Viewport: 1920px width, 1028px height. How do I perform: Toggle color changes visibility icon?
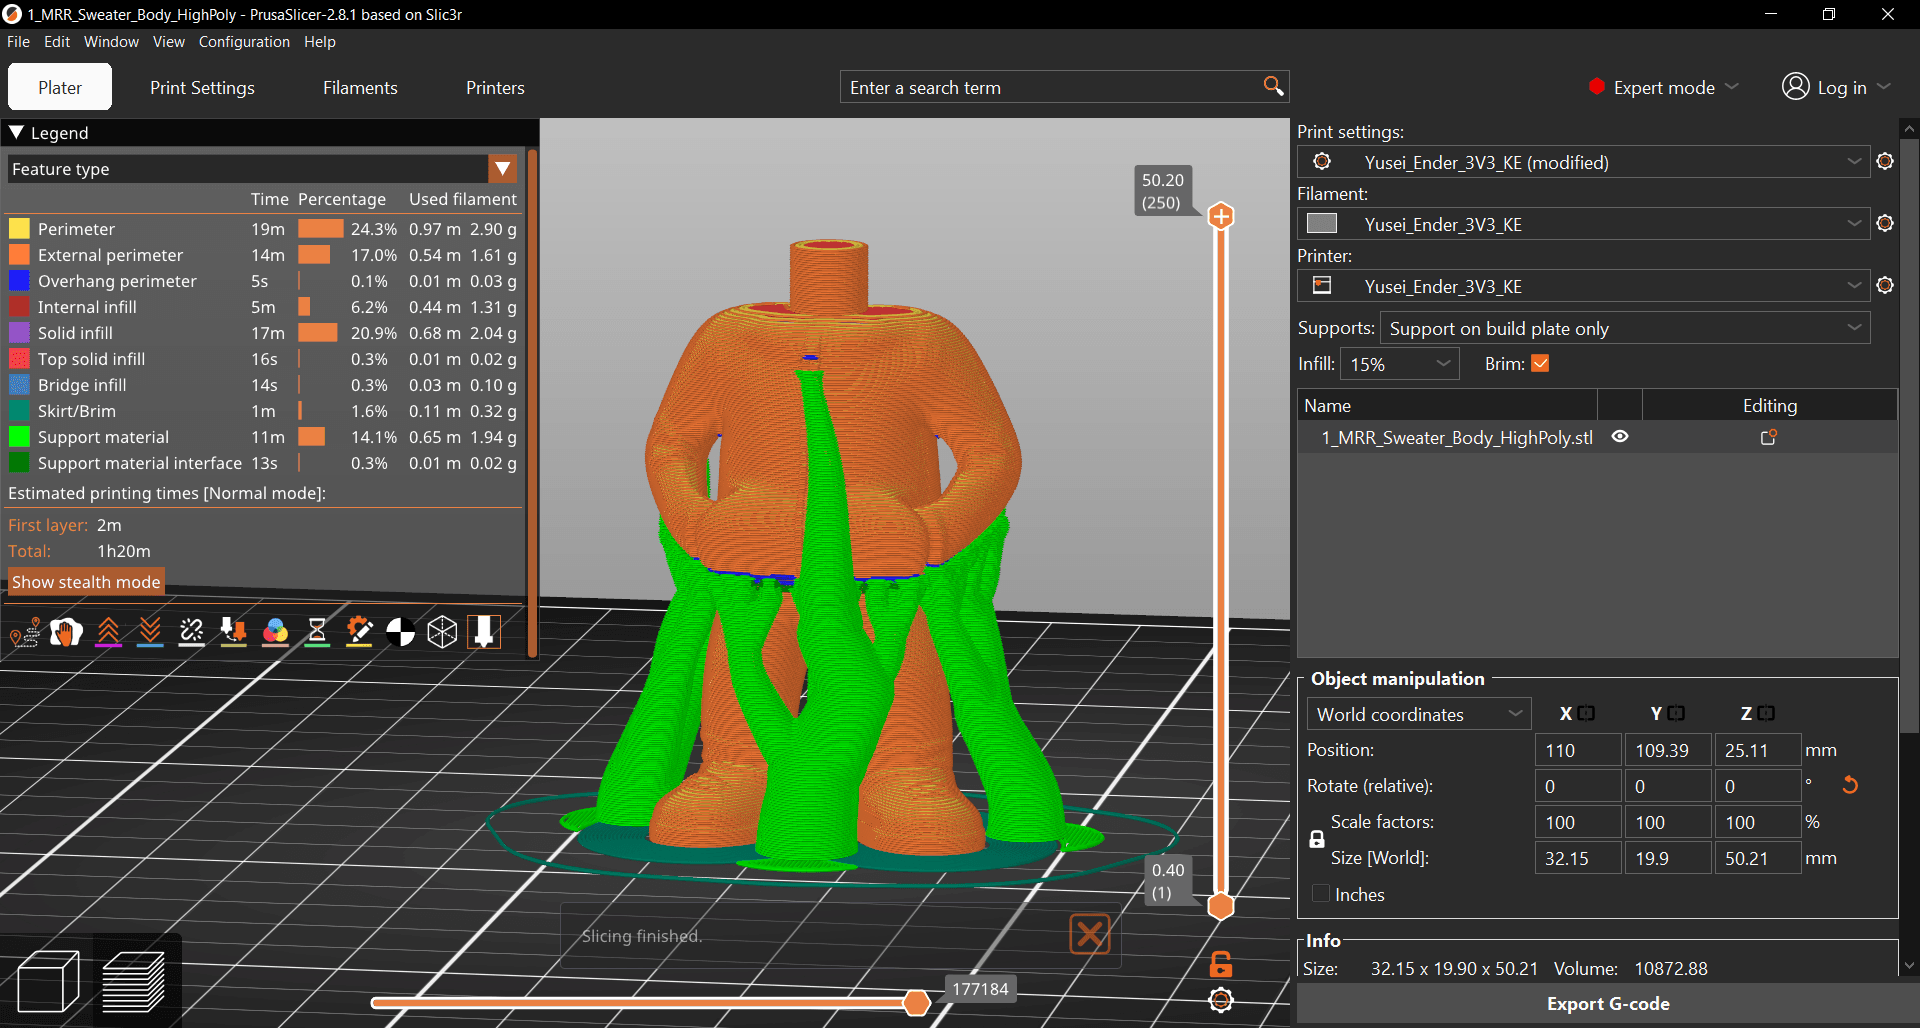pos(275,632)
